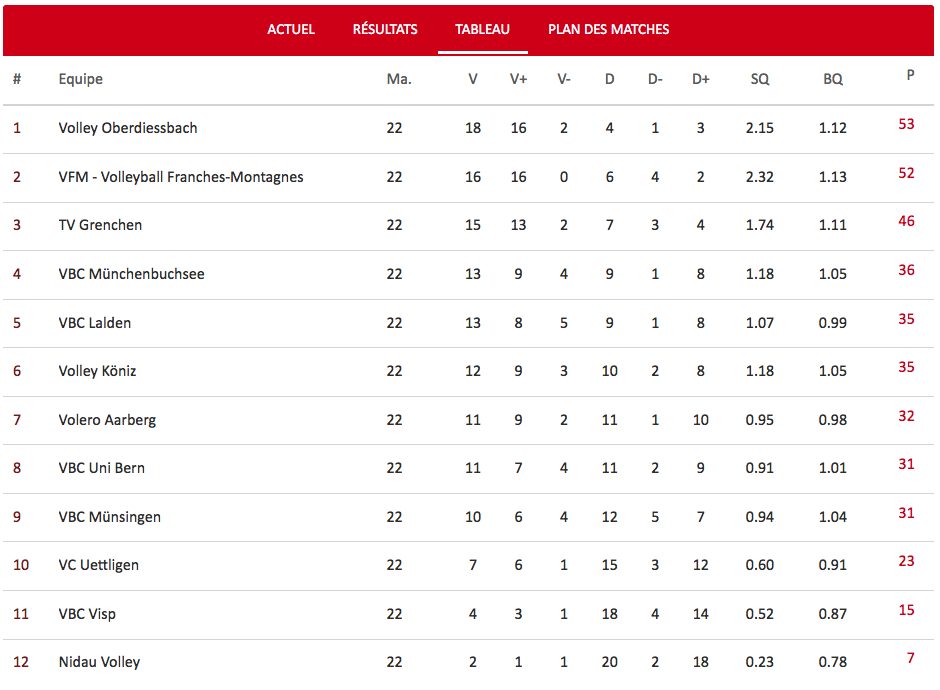Select Volley Köniz in the table
This screenshot has height=690, width=940.
point(97,371)
